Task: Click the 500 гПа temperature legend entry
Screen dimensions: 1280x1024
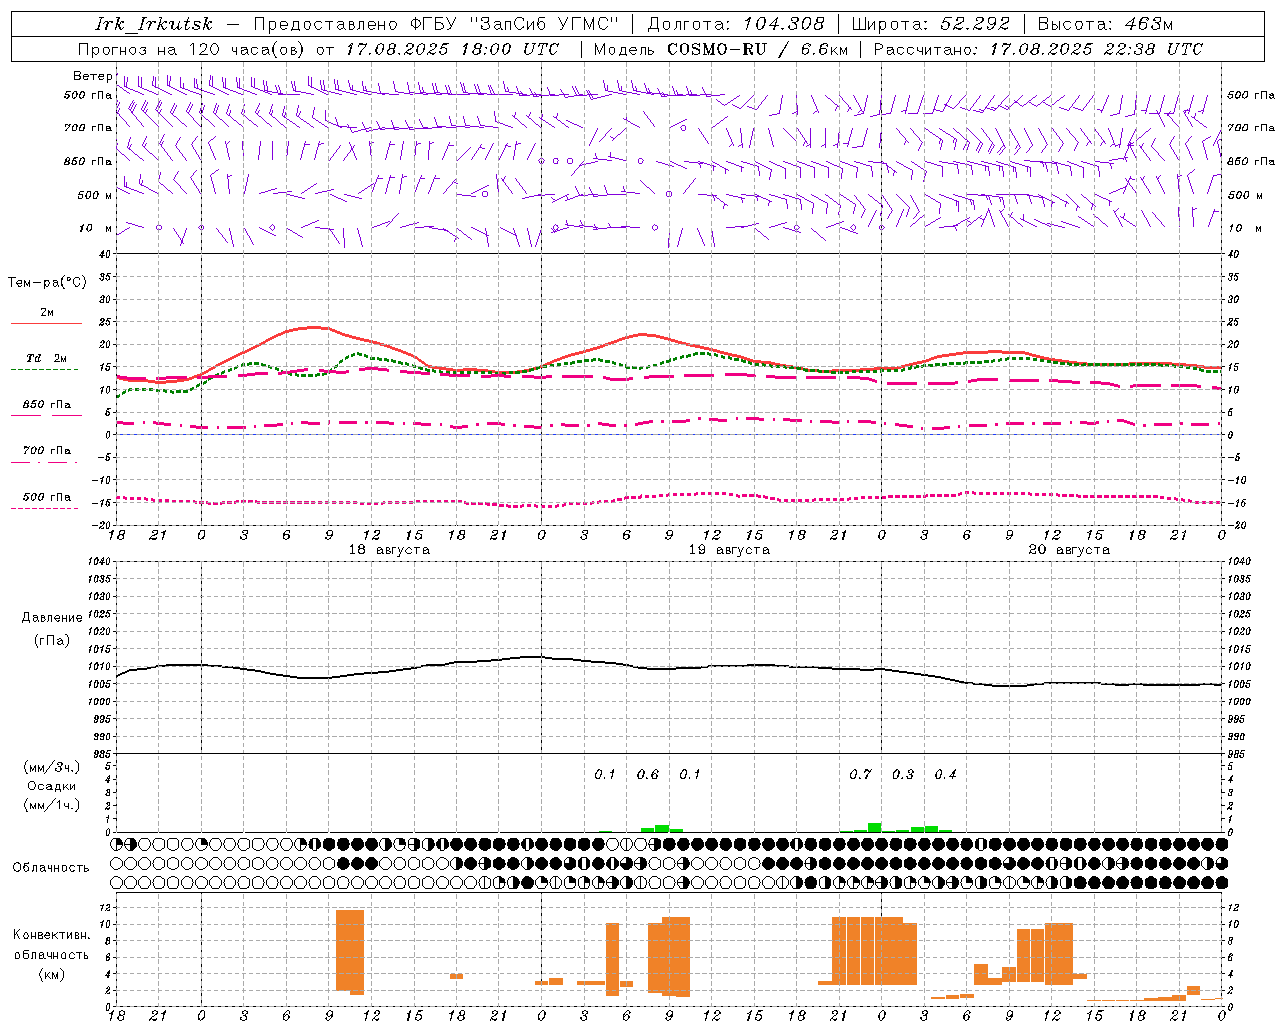Action: tap(46, 497)
